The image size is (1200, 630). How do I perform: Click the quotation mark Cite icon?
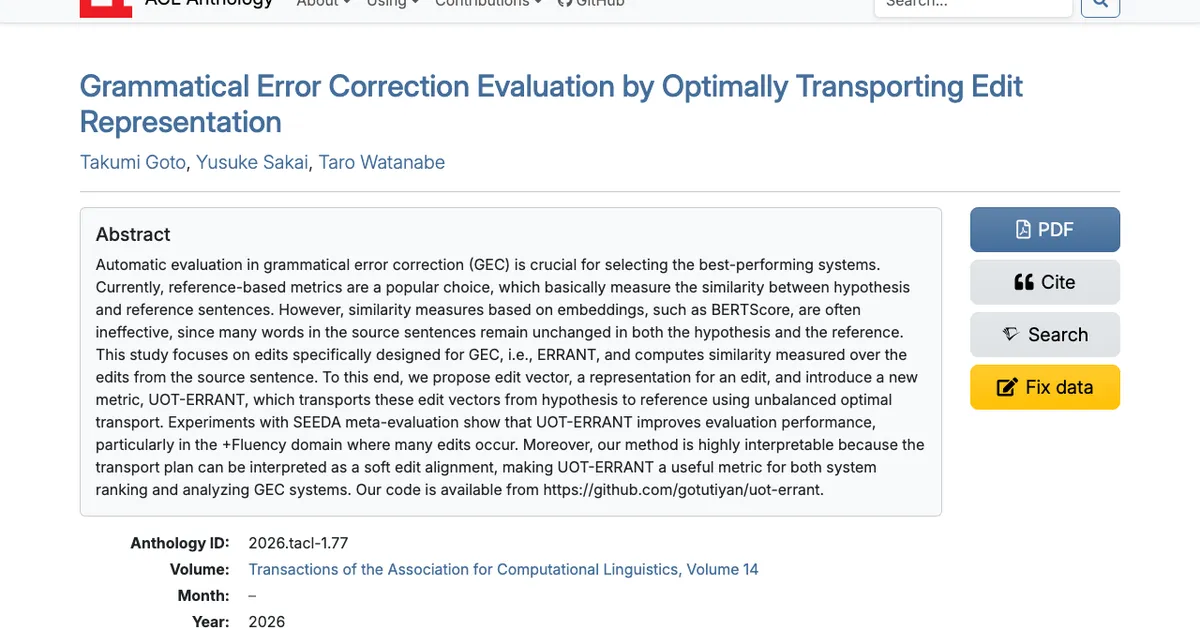pyautogui.click(x=1024, y=282)
